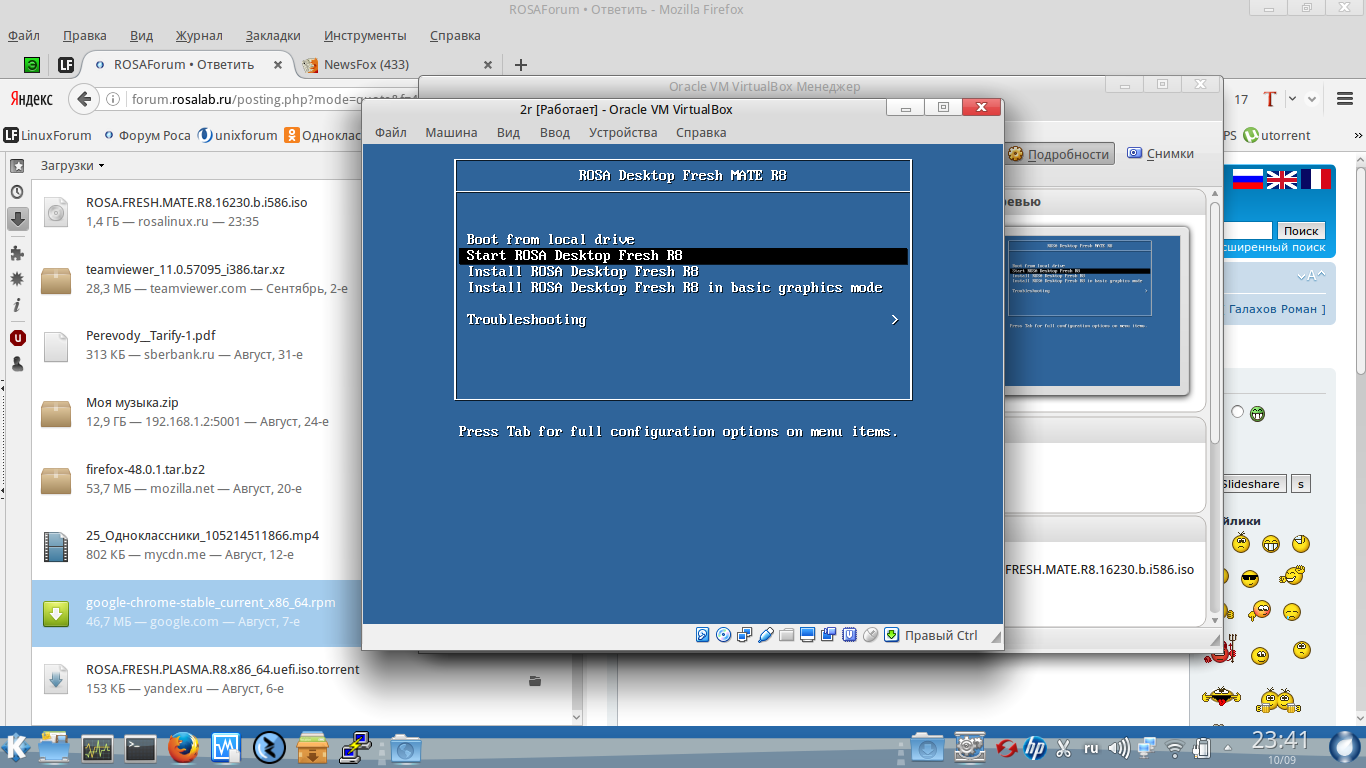Viewport: 1366px width, 768px height.
Task: Open Машина menu in VirtualBox VM window
Action: [451, 133]
